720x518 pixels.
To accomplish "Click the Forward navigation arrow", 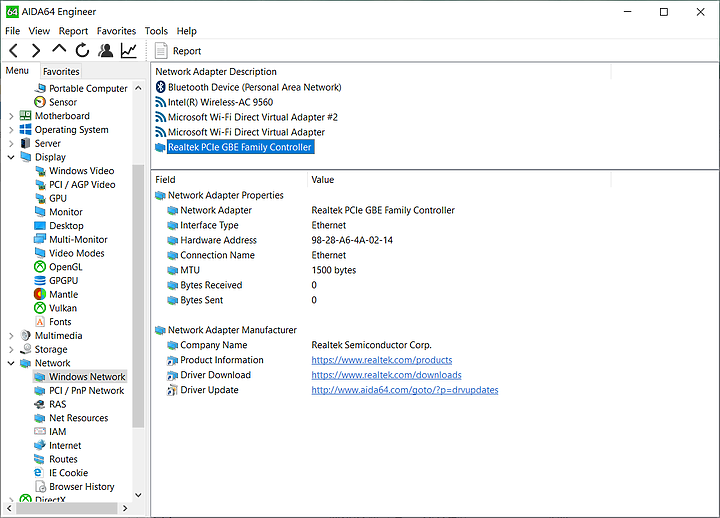I will click(36, 50).
